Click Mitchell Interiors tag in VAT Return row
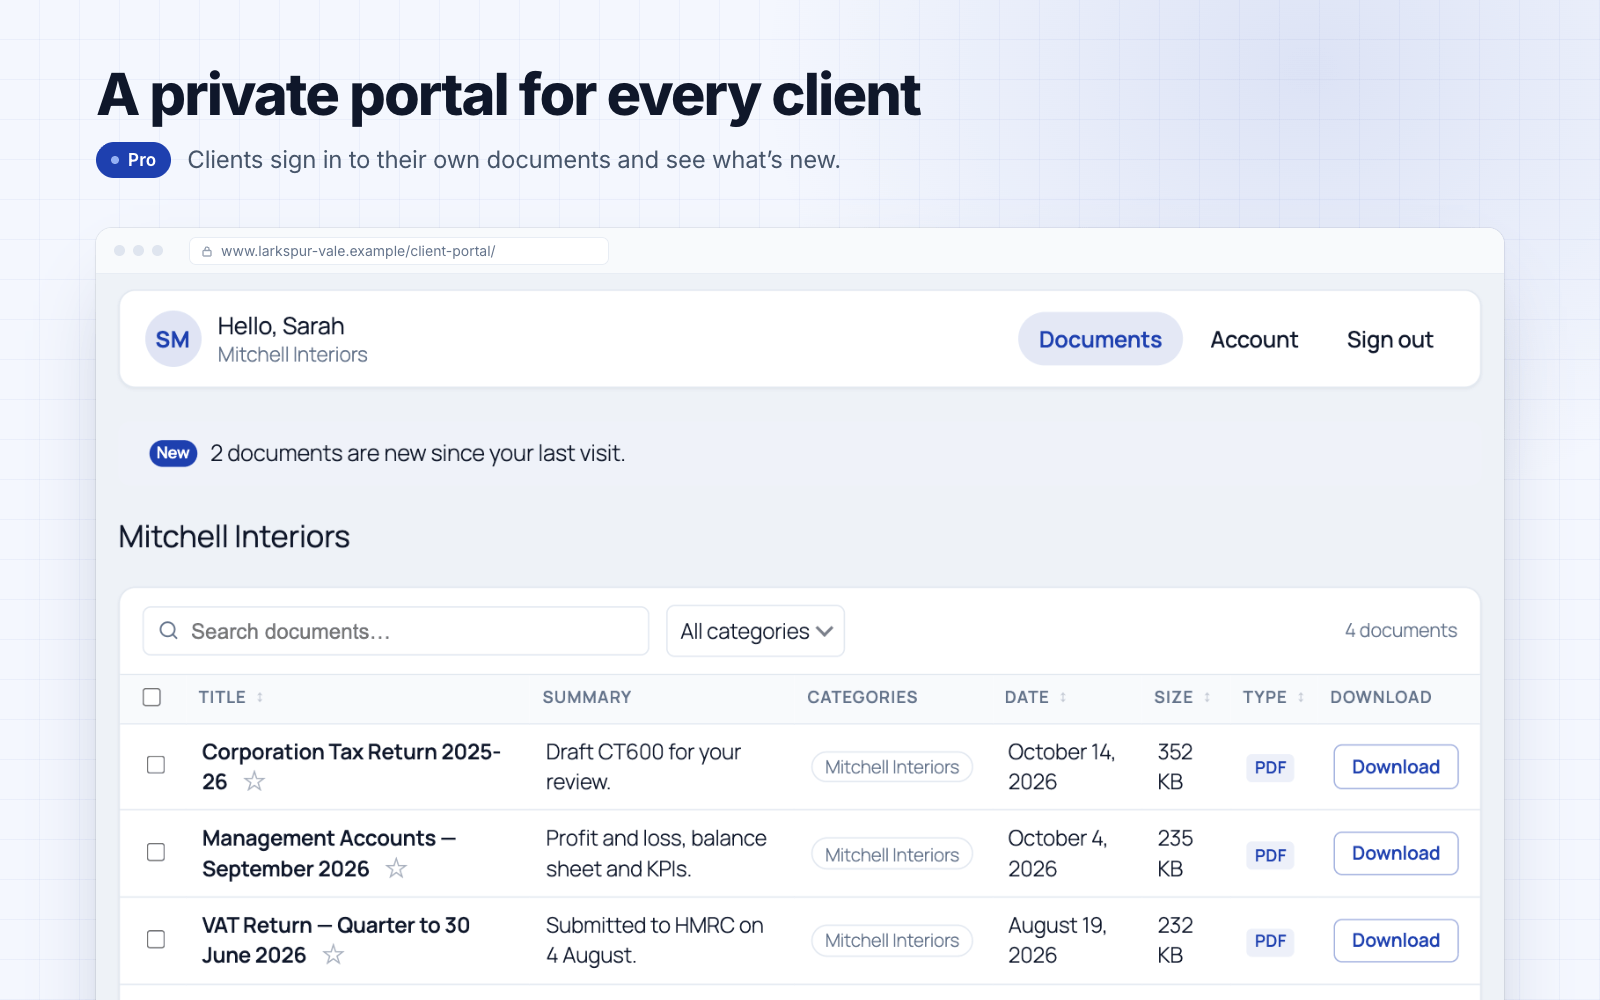Viewport: 1600px width, 1000px height. pyautogui.click(x=892, y=940)
